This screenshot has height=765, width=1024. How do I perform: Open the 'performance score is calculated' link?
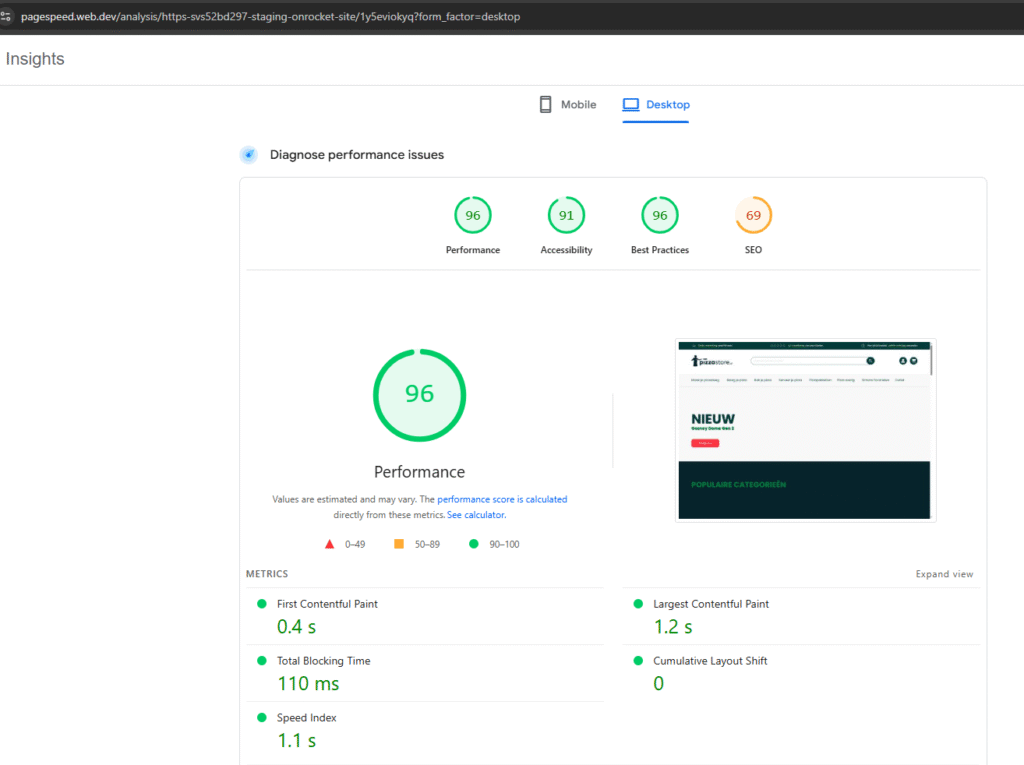[x=502, y=499]
